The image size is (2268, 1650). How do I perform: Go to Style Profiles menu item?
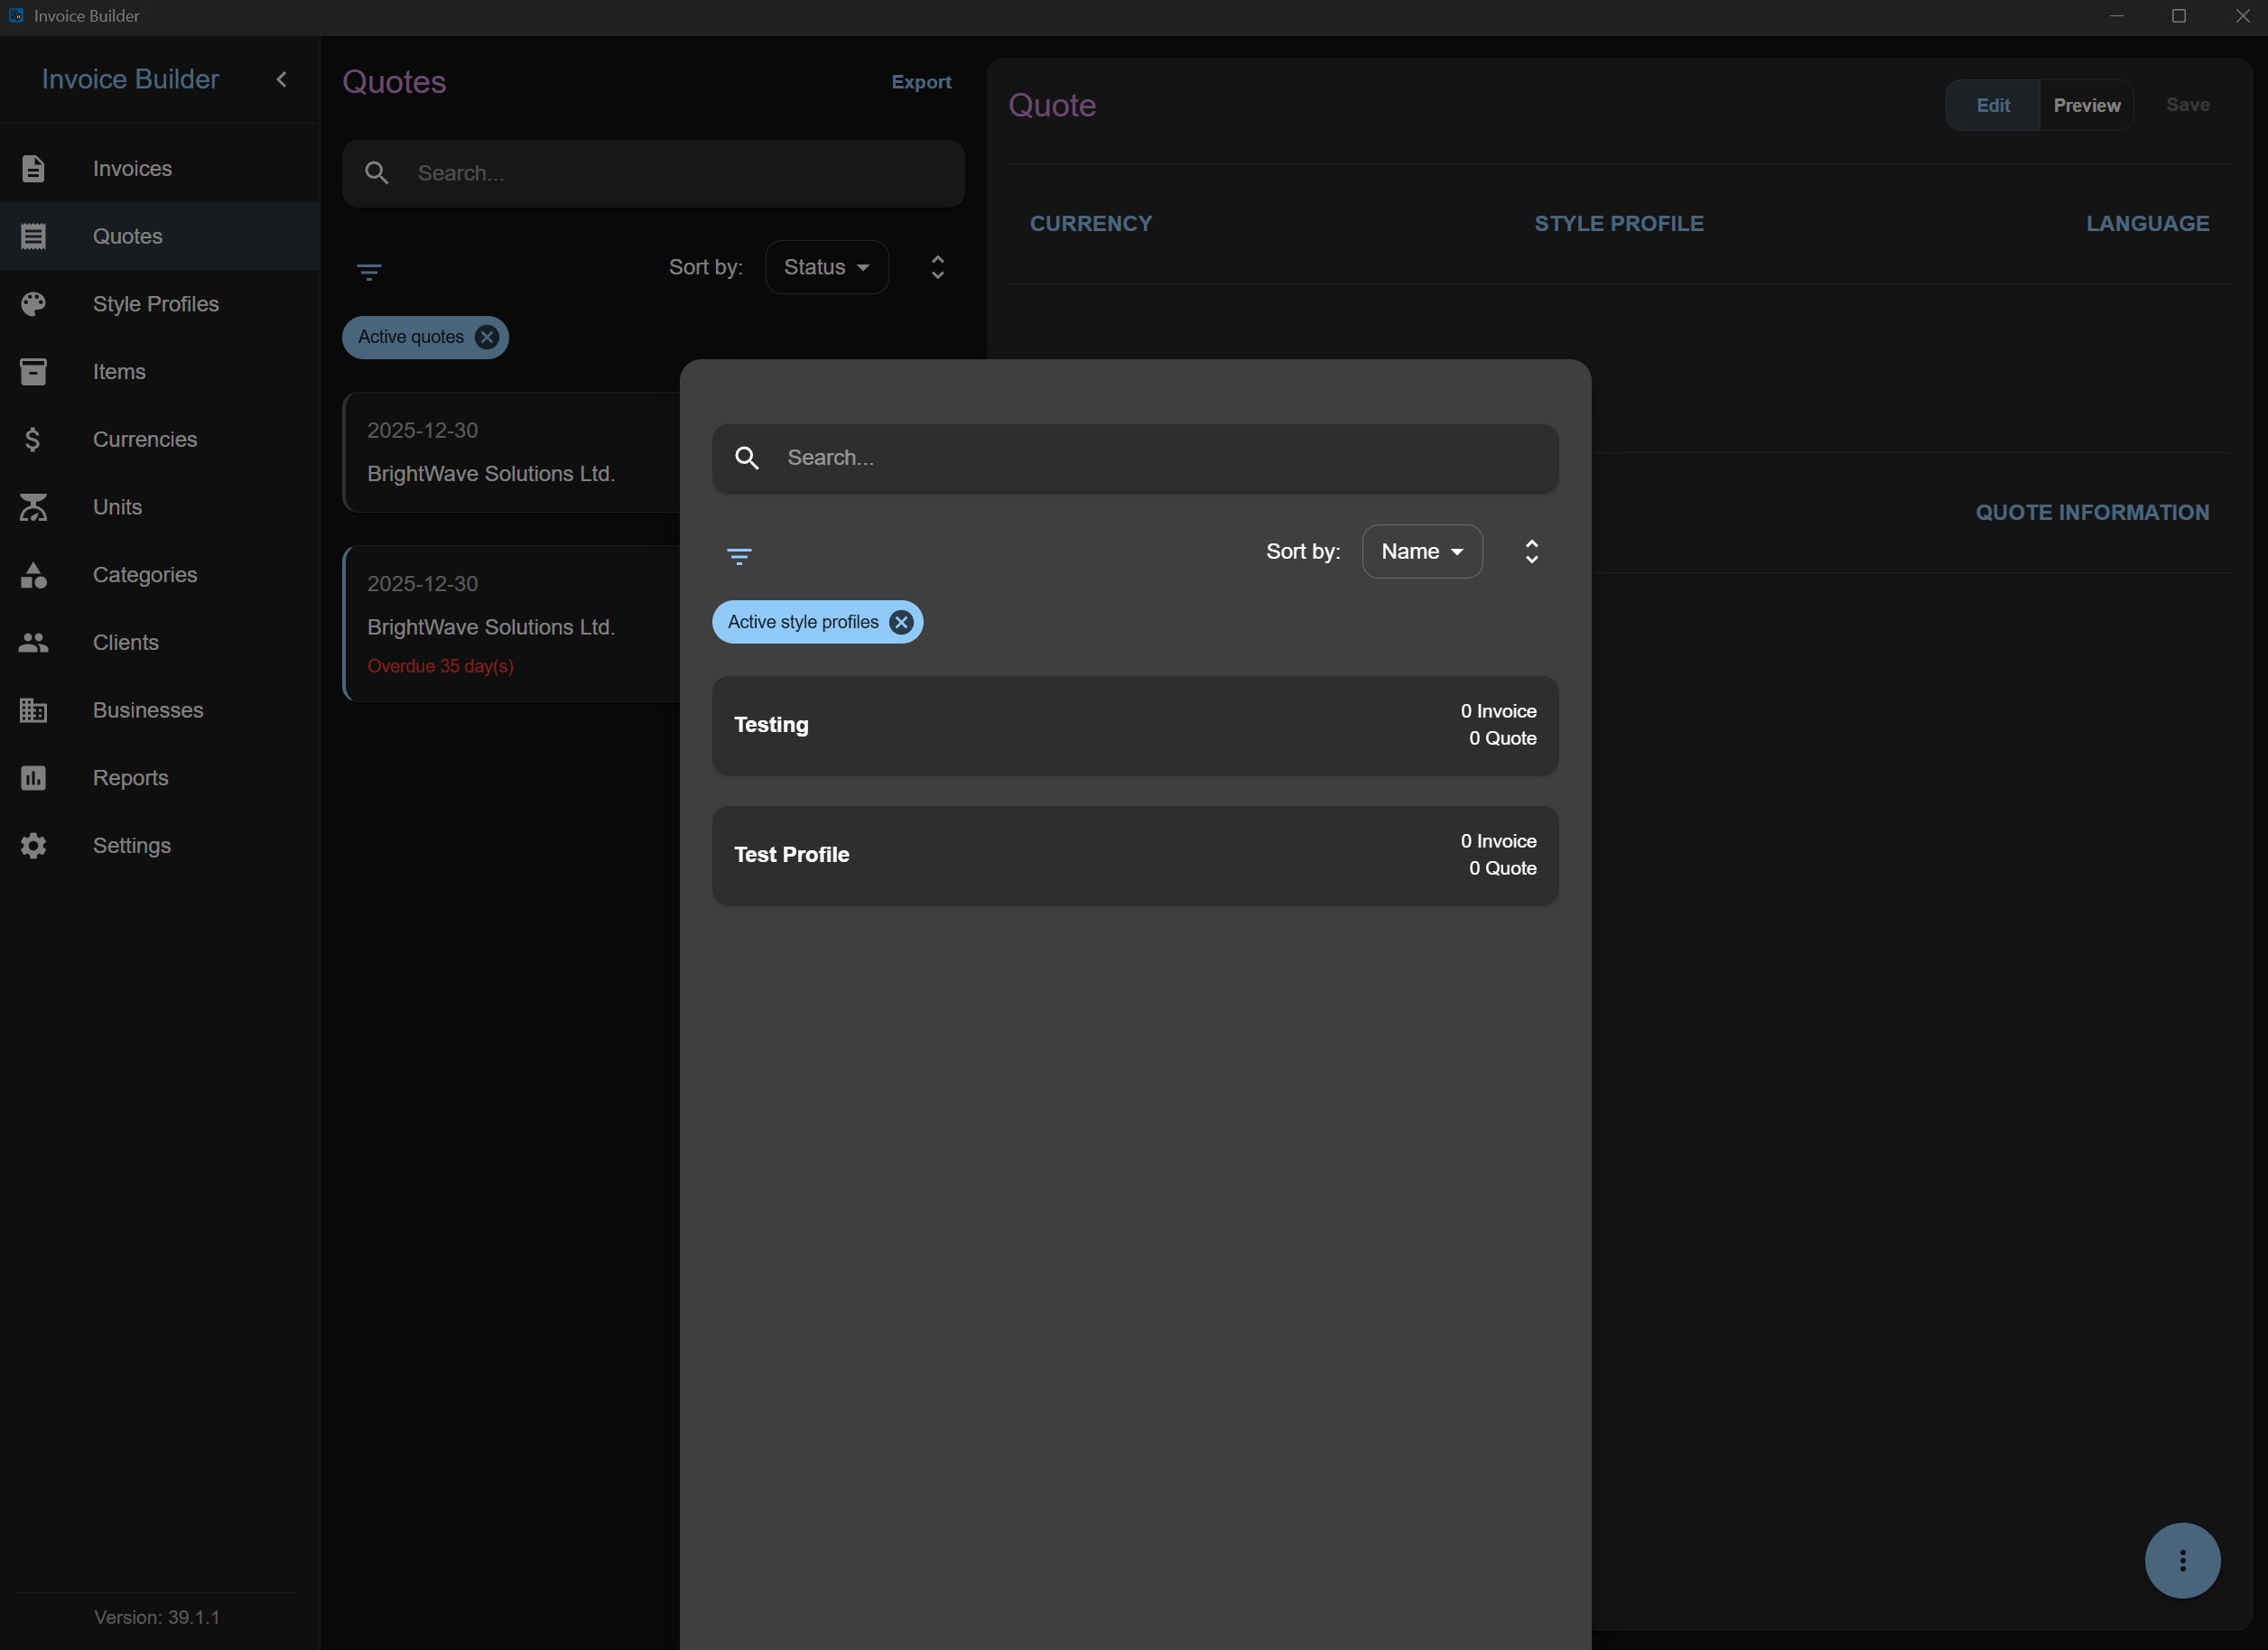tap(160, 304)
